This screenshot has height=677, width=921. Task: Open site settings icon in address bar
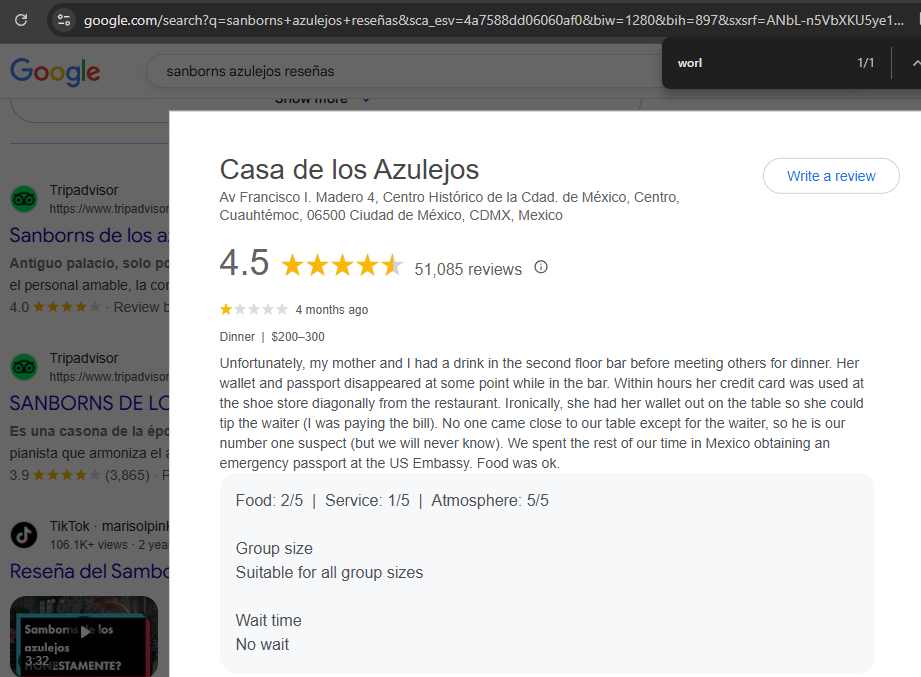[x=63, y=20]
